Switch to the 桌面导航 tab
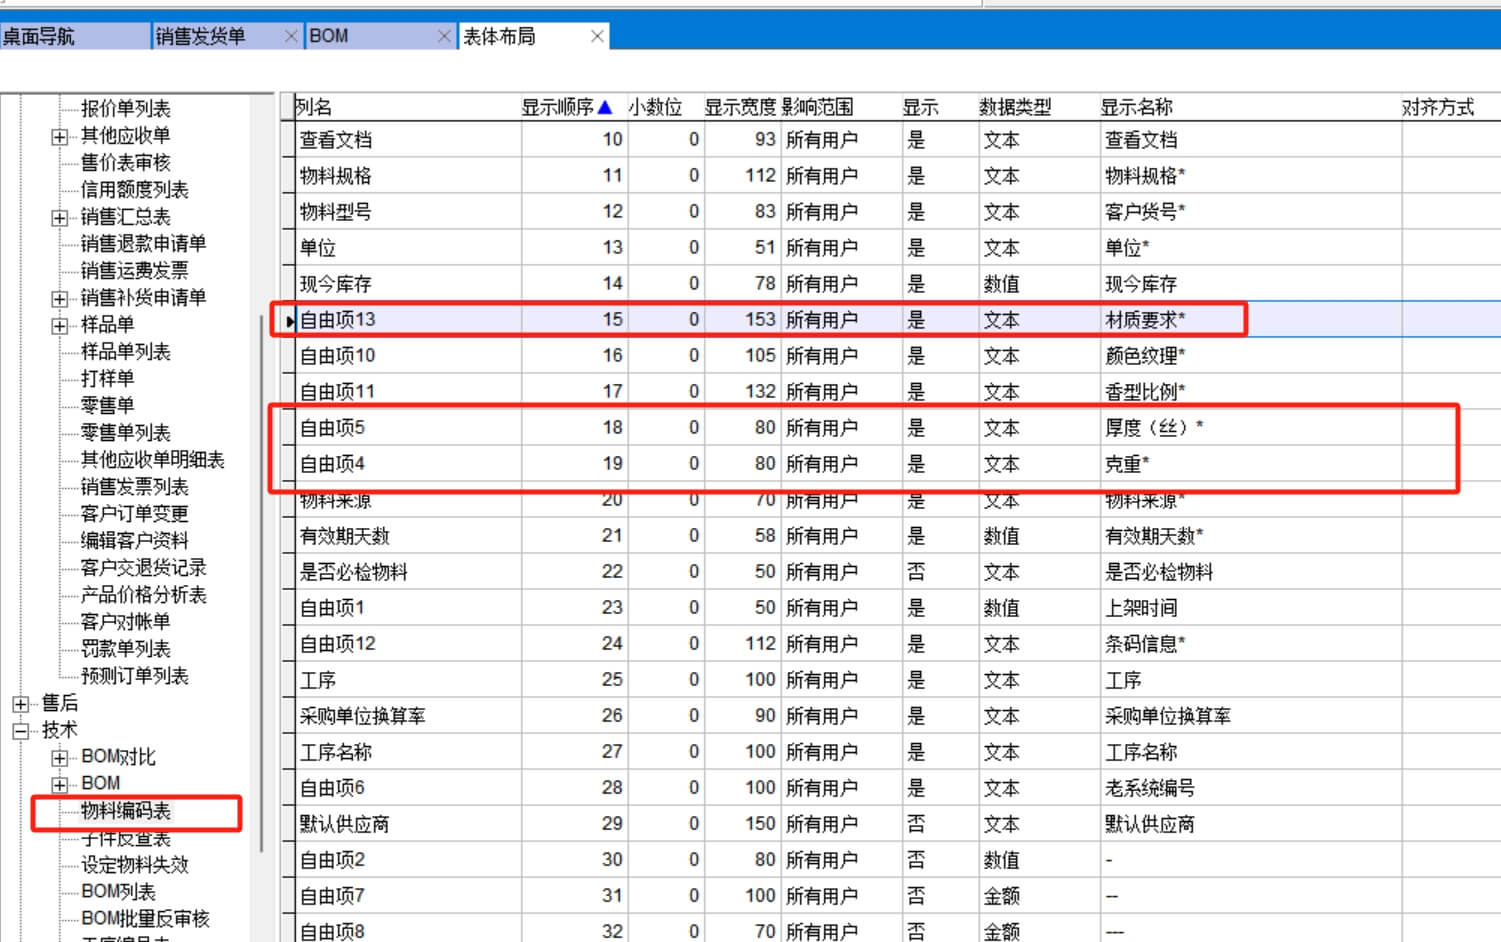Image resolution: width=1501 pixels, height=942 pixels. coord(40,36)
